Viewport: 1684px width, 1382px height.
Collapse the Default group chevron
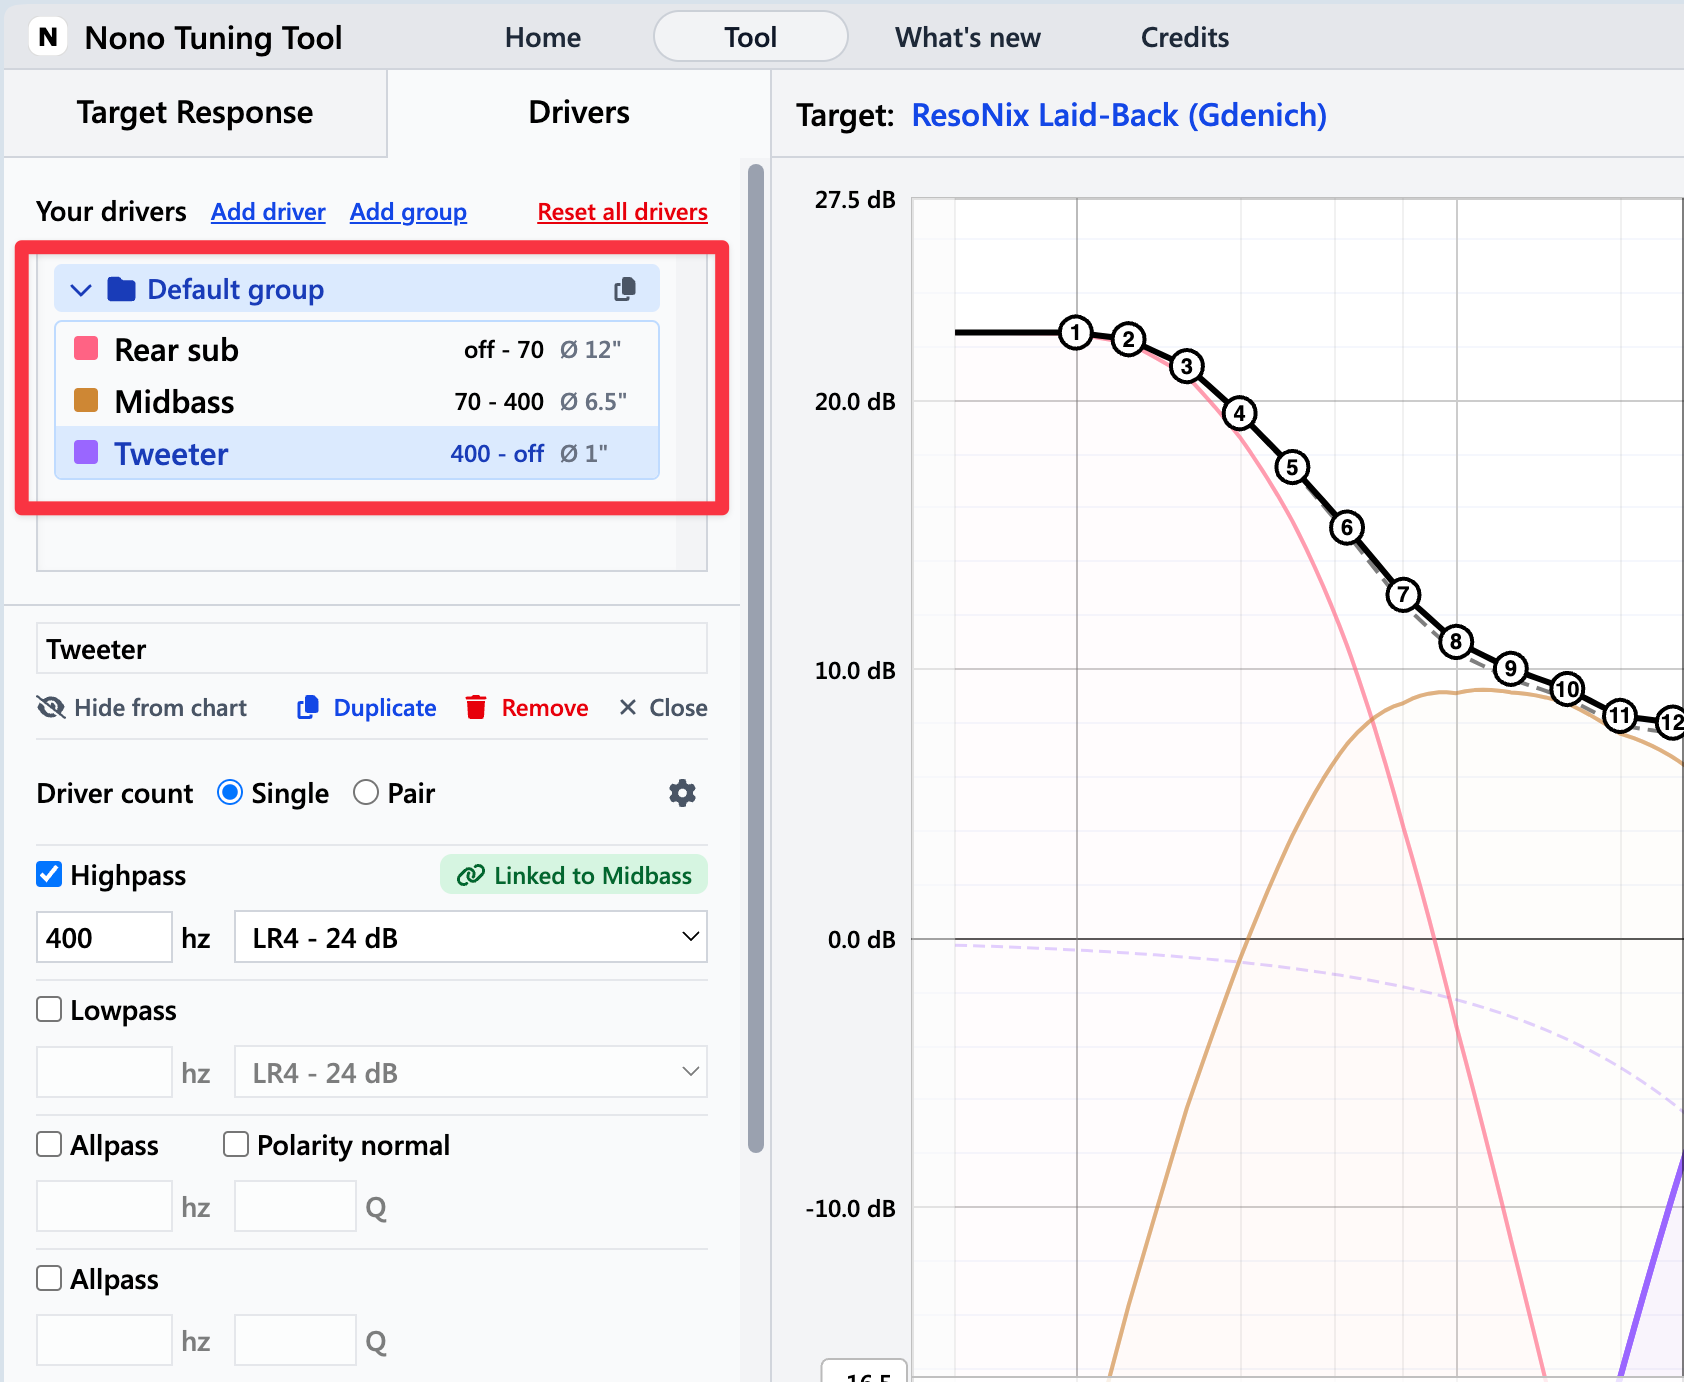click(x=81, y=290)
